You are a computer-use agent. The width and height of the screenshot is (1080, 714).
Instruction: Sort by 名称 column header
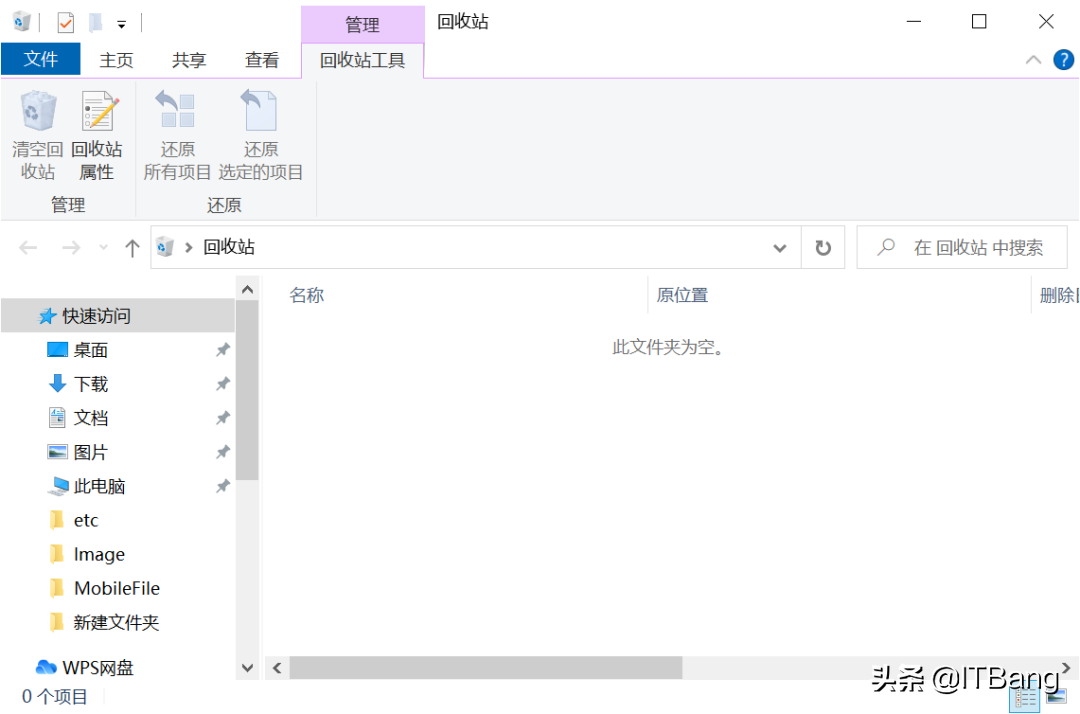307,295
